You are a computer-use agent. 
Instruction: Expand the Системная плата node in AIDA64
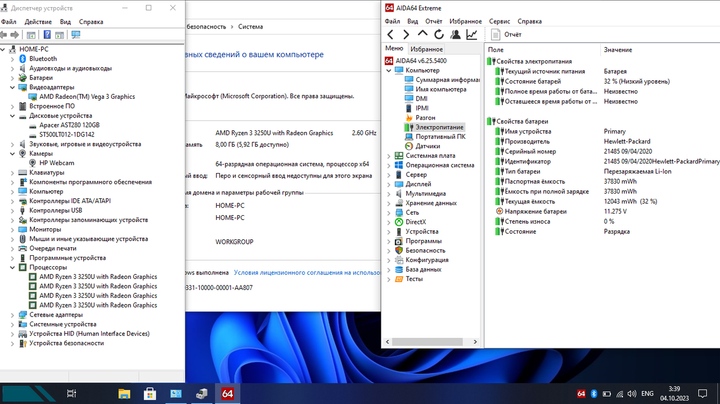pos(389,156)
